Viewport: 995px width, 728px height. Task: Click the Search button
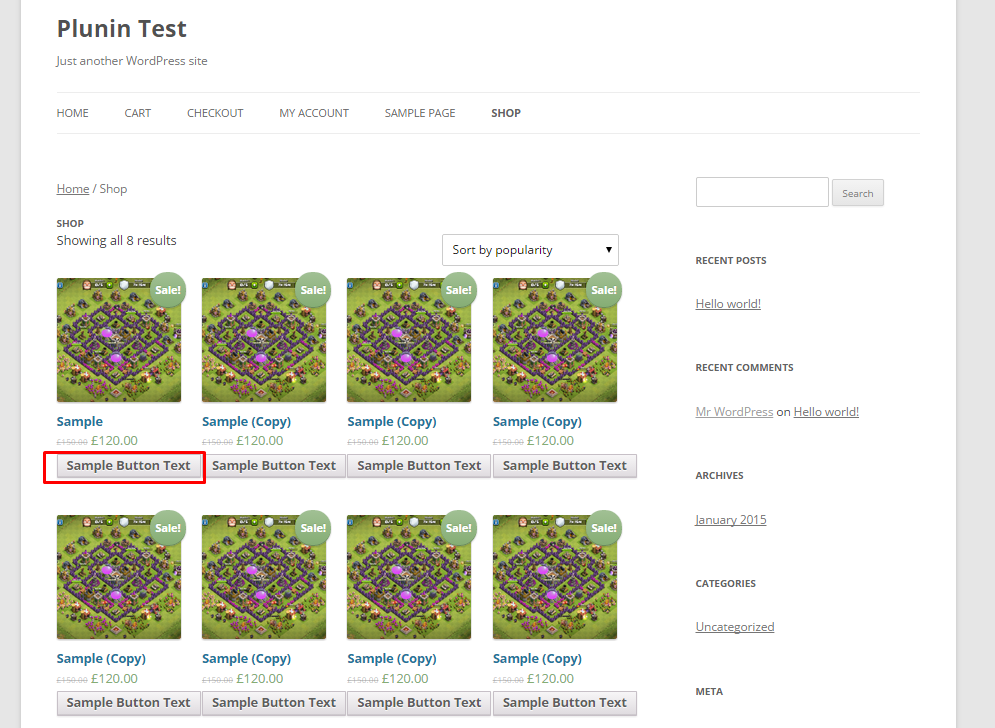[857, 193]
